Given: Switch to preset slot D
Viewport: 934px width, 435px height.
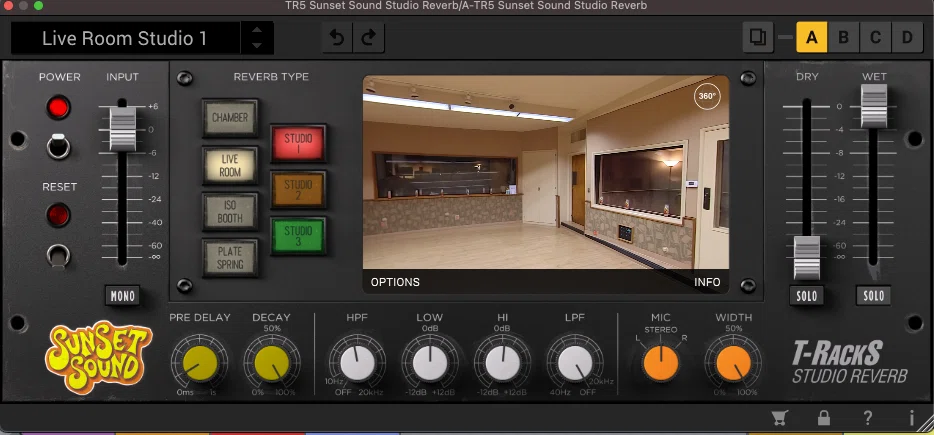Looking at the screenshot, I should tap(907, 38).
